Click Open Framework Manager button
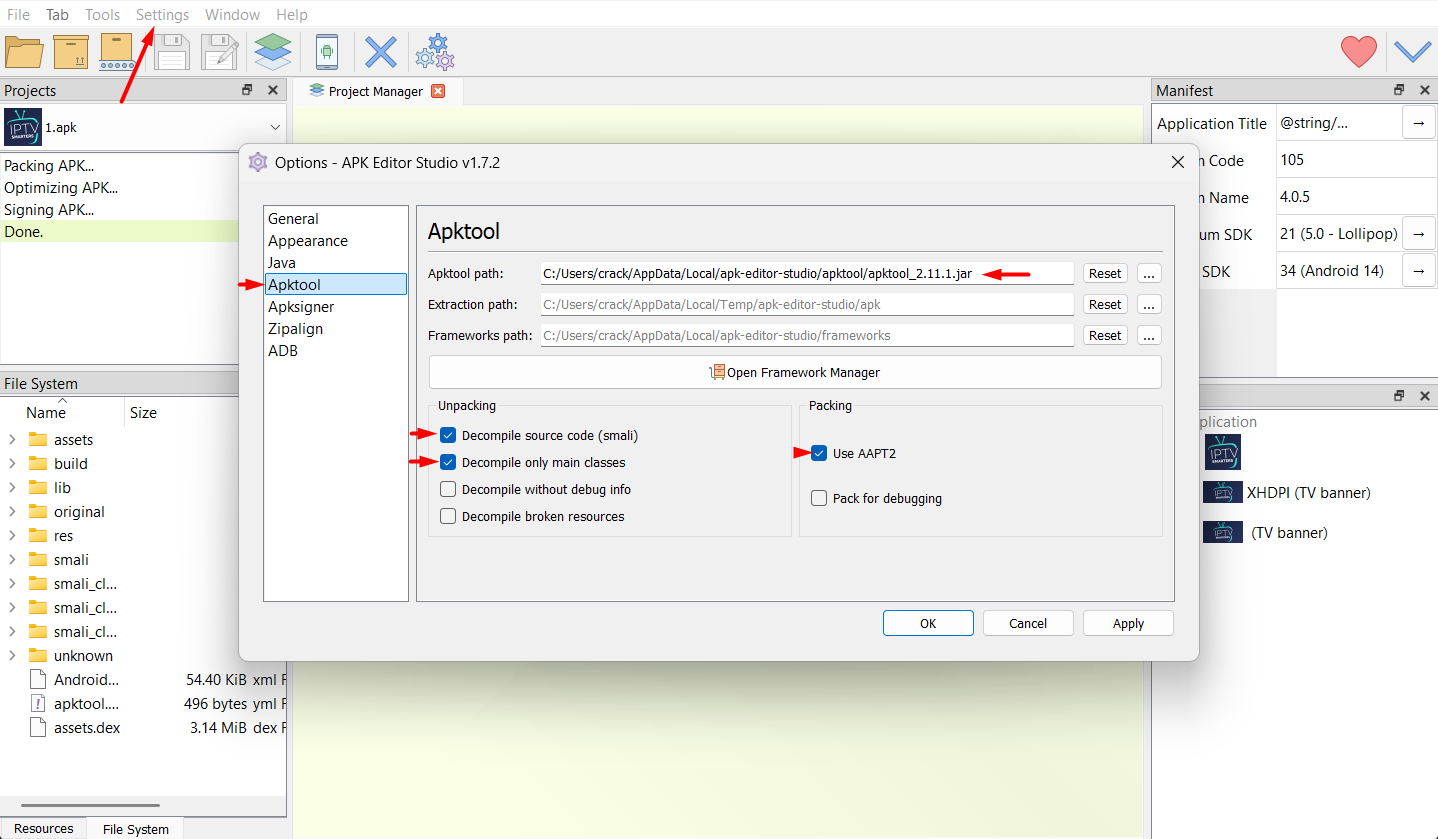The height and width of the screenshot is (839, 1438). click(x=795, y=372)
